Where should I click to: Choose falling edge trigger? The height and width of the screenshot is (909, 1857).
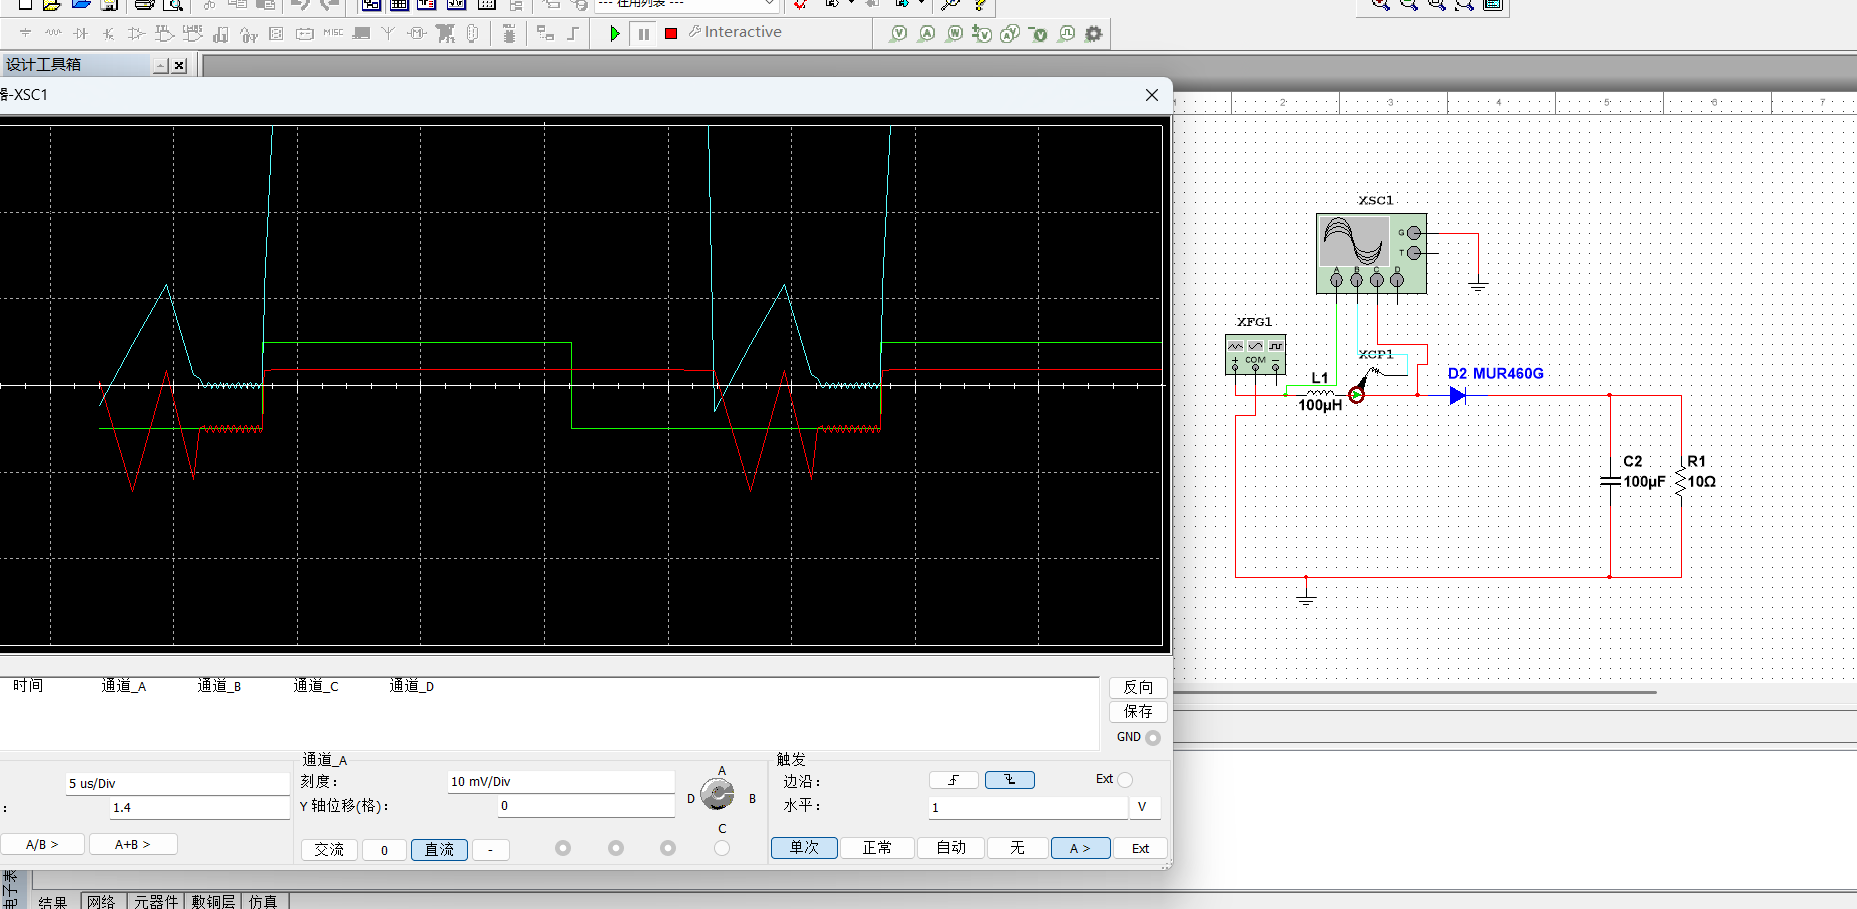[x=1010, y=780]
